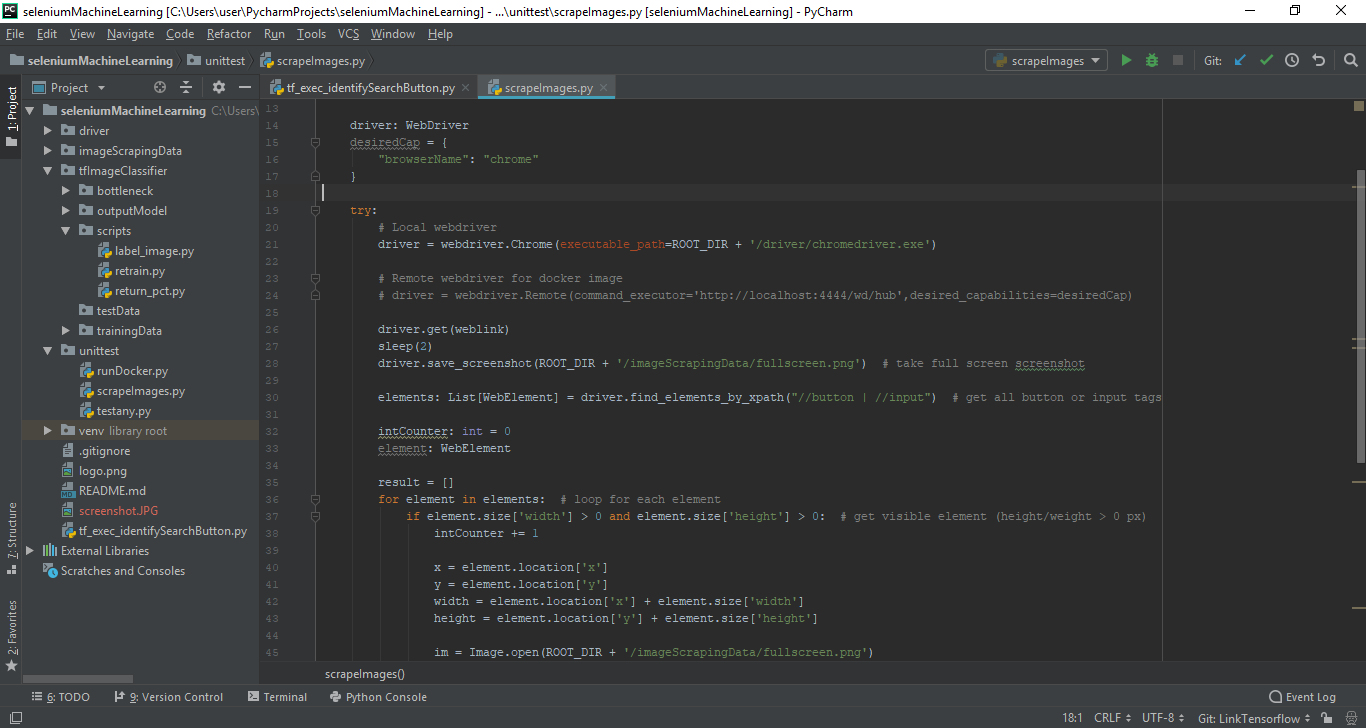Click the Project panel horizontal scrollbar

(78, 679)
